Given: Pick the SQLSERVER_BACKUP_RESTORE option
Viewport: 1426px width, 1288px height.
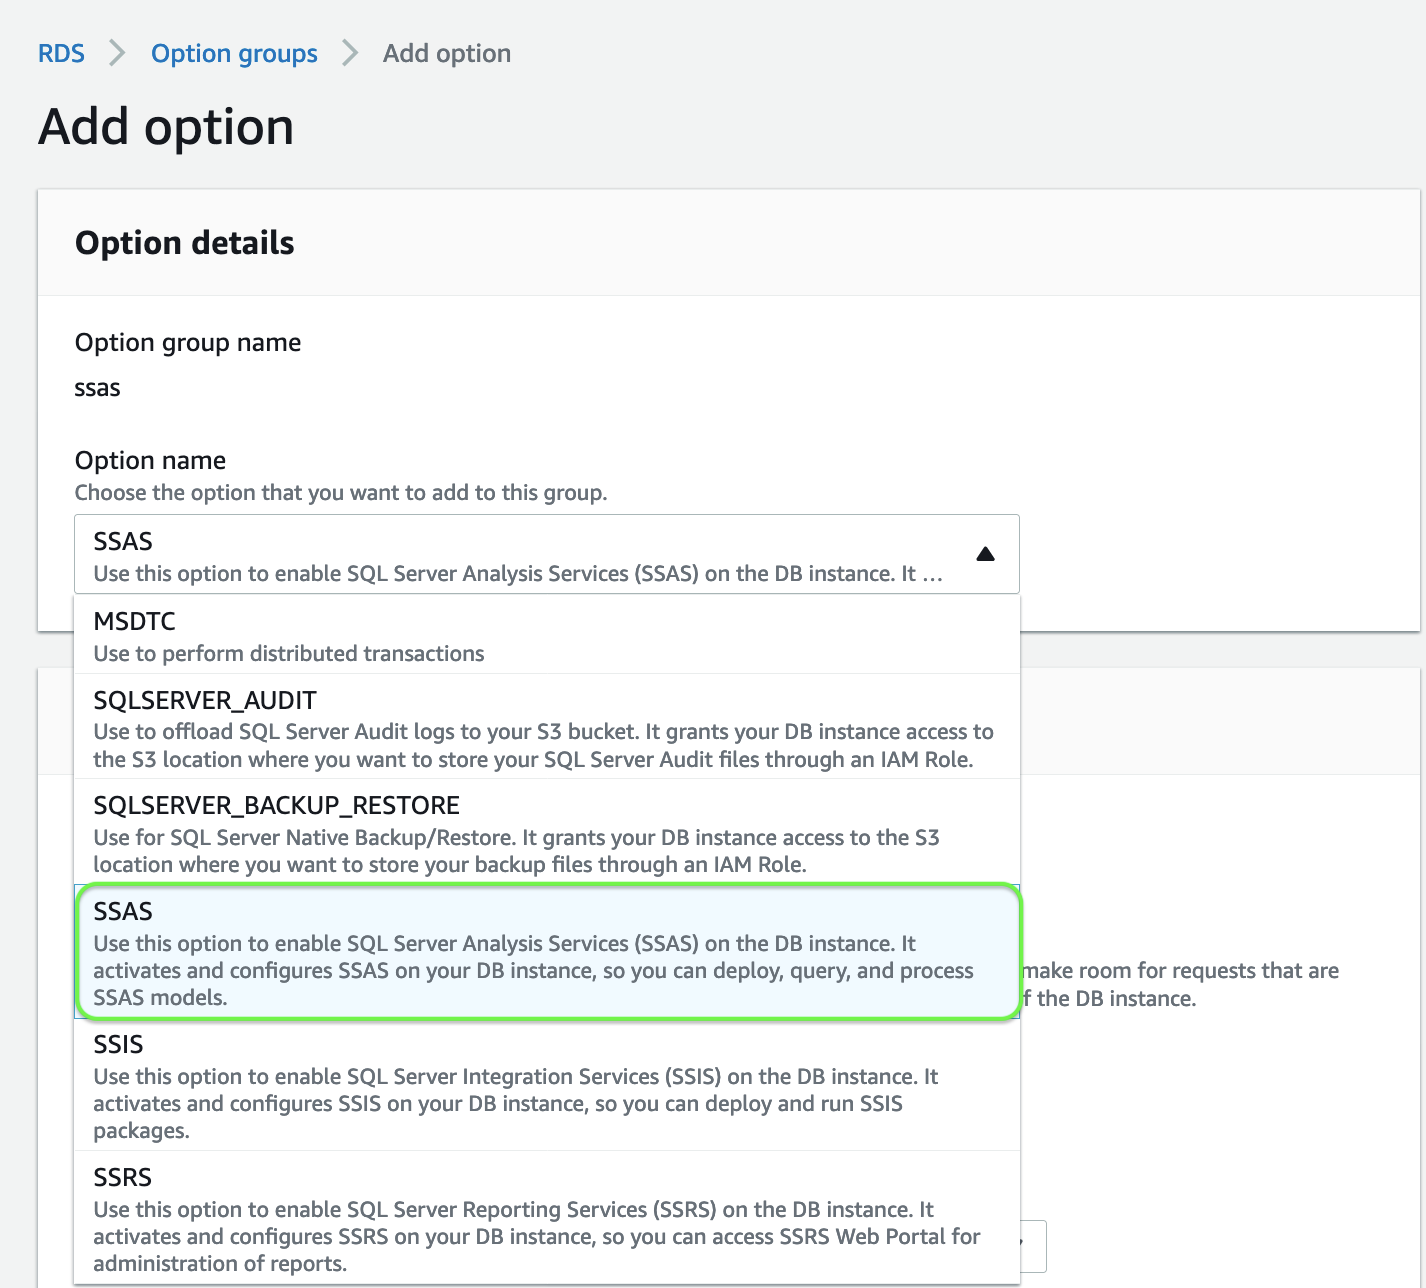Looking at the screenshot, I should tap(547, 833).
